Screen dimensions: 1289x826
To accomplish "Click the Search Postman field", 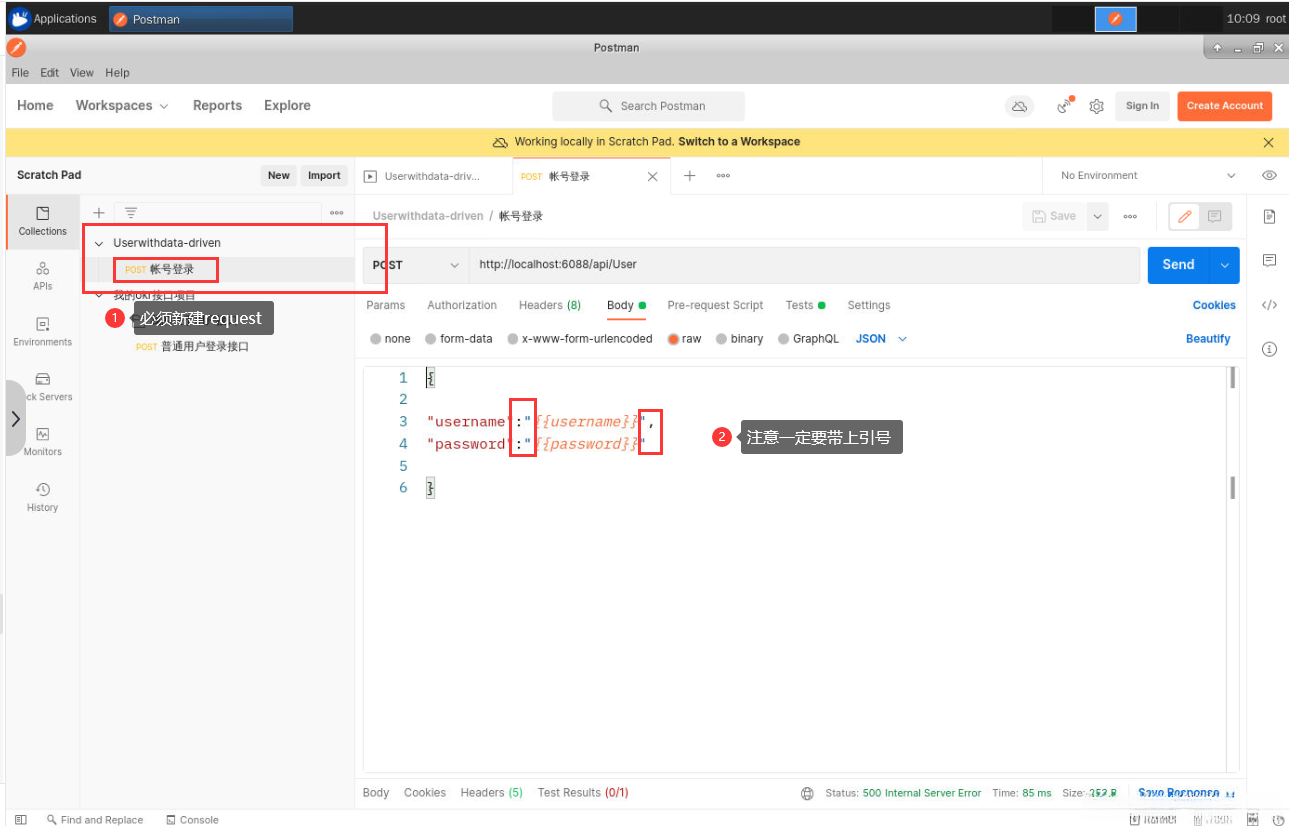I will point(648,106).
